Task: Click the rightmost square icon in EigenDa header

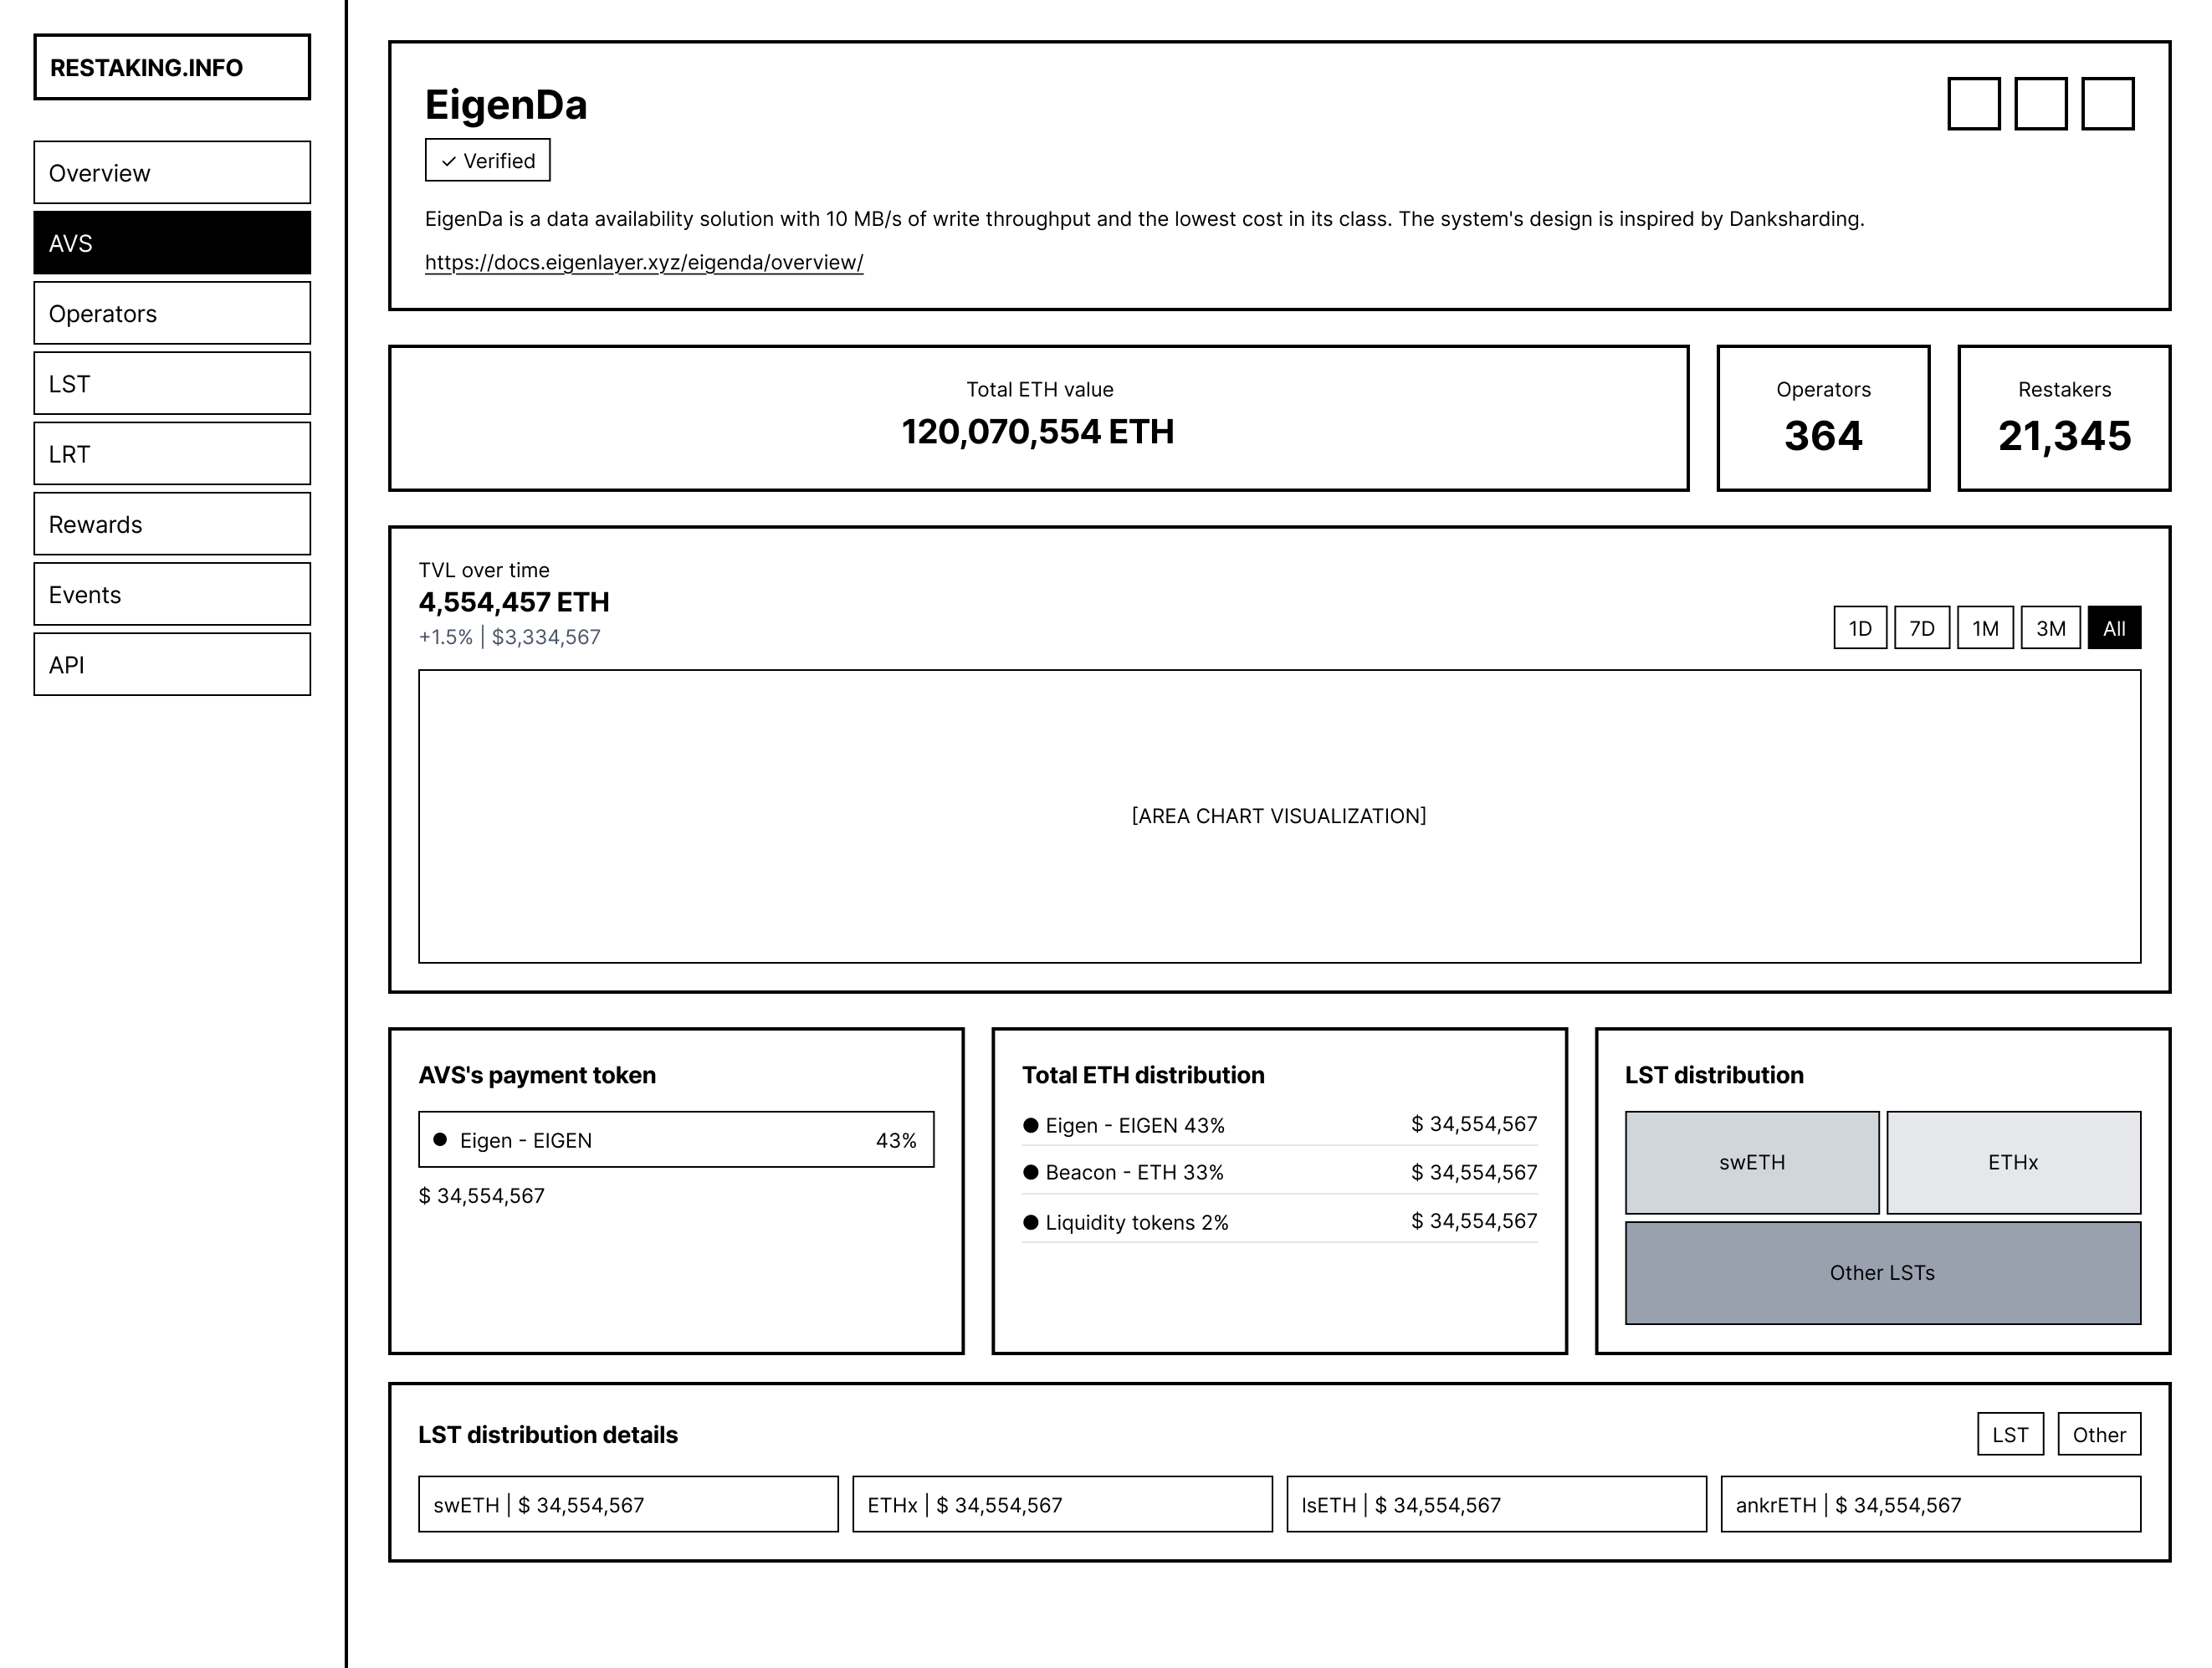Action: pos(2108,104)
